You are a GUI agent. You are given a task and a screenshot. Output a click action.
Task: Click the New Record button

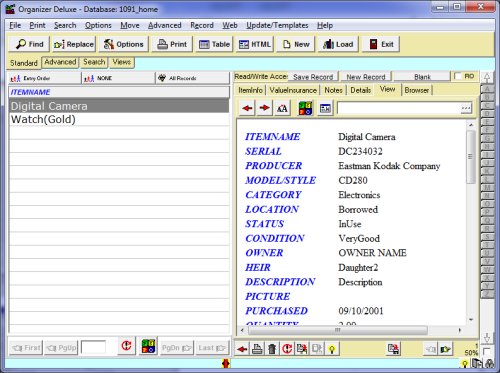click(x=366, y=77)
